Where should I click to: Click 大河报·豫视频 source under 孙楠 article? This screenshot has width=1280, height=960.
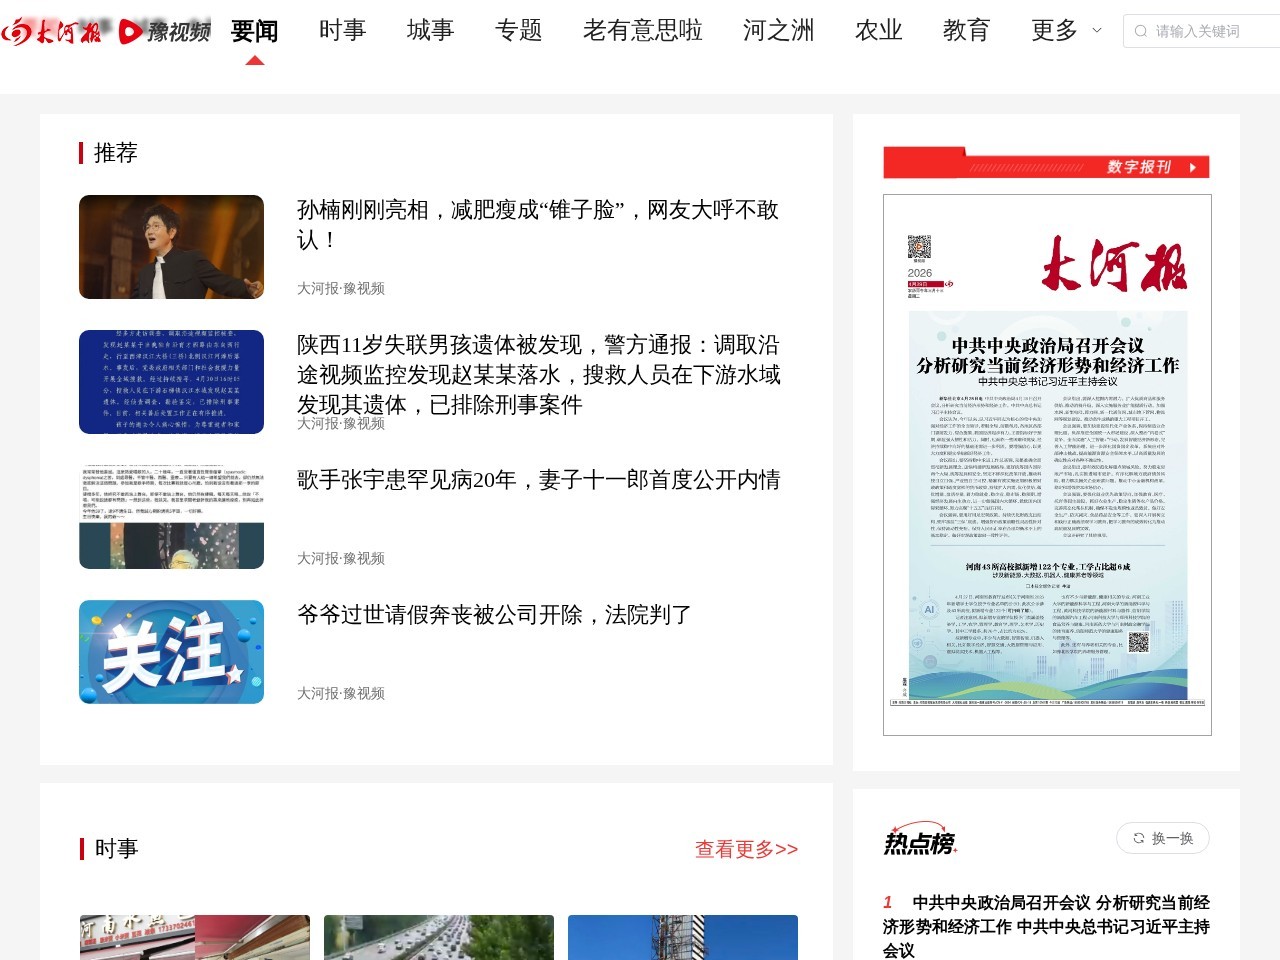(x=341, y=288)
